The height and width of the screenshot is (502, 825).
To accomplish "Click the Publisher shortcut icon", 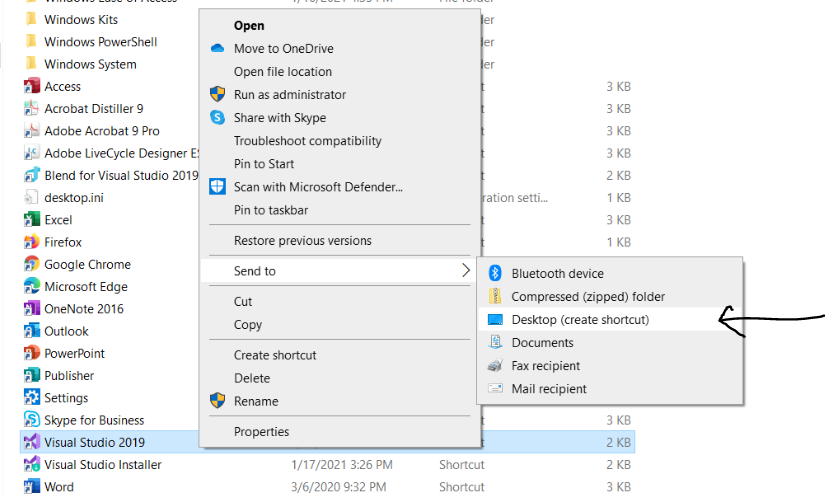I will [x=32, y=376].
